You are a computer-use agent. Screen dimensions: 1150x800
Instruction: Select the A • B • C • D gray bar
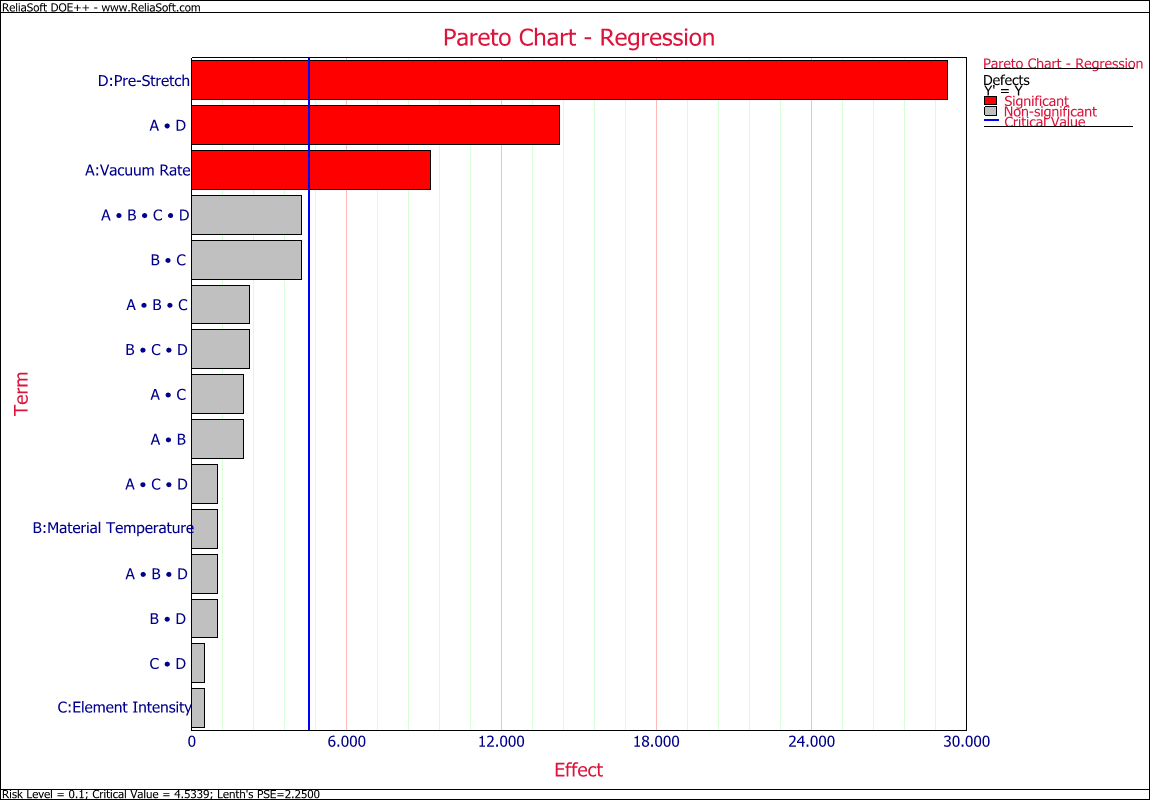[x=246, y=215]
